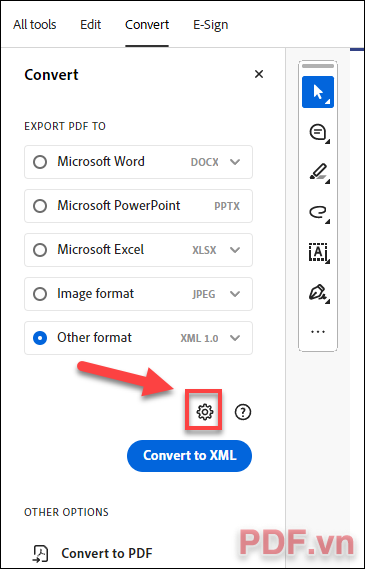Select Image format radio button
Viewport: 365px width, 569px height.
[40, 294]
